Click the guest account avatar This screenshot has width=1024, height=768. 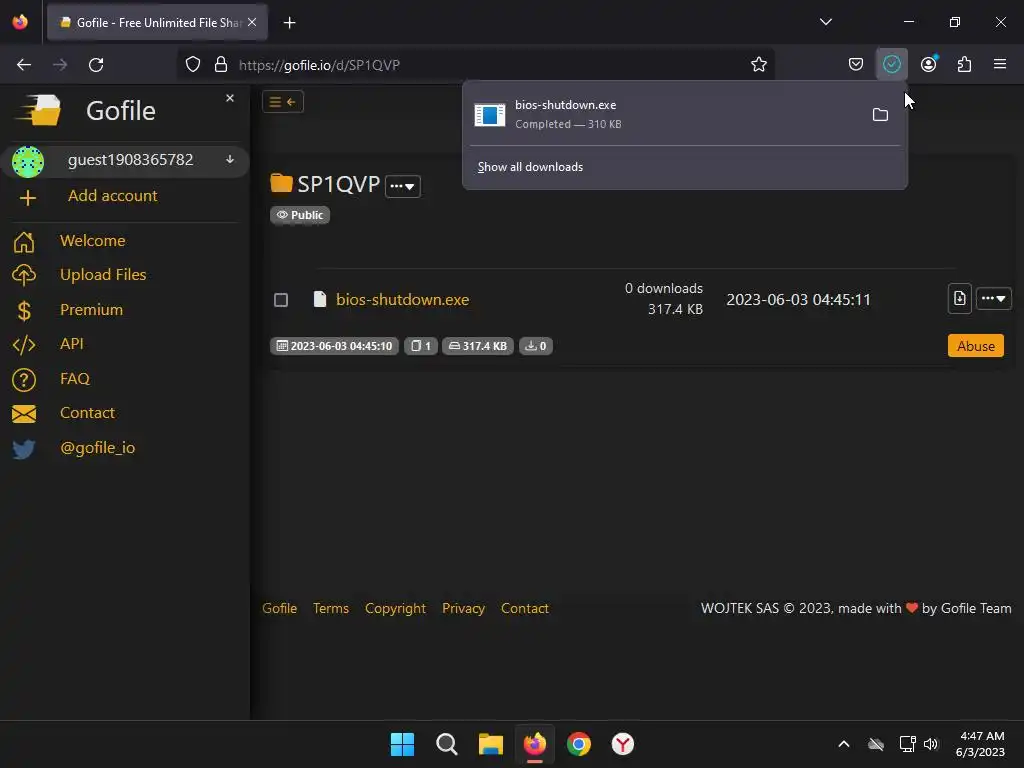[x=28, y=162]
